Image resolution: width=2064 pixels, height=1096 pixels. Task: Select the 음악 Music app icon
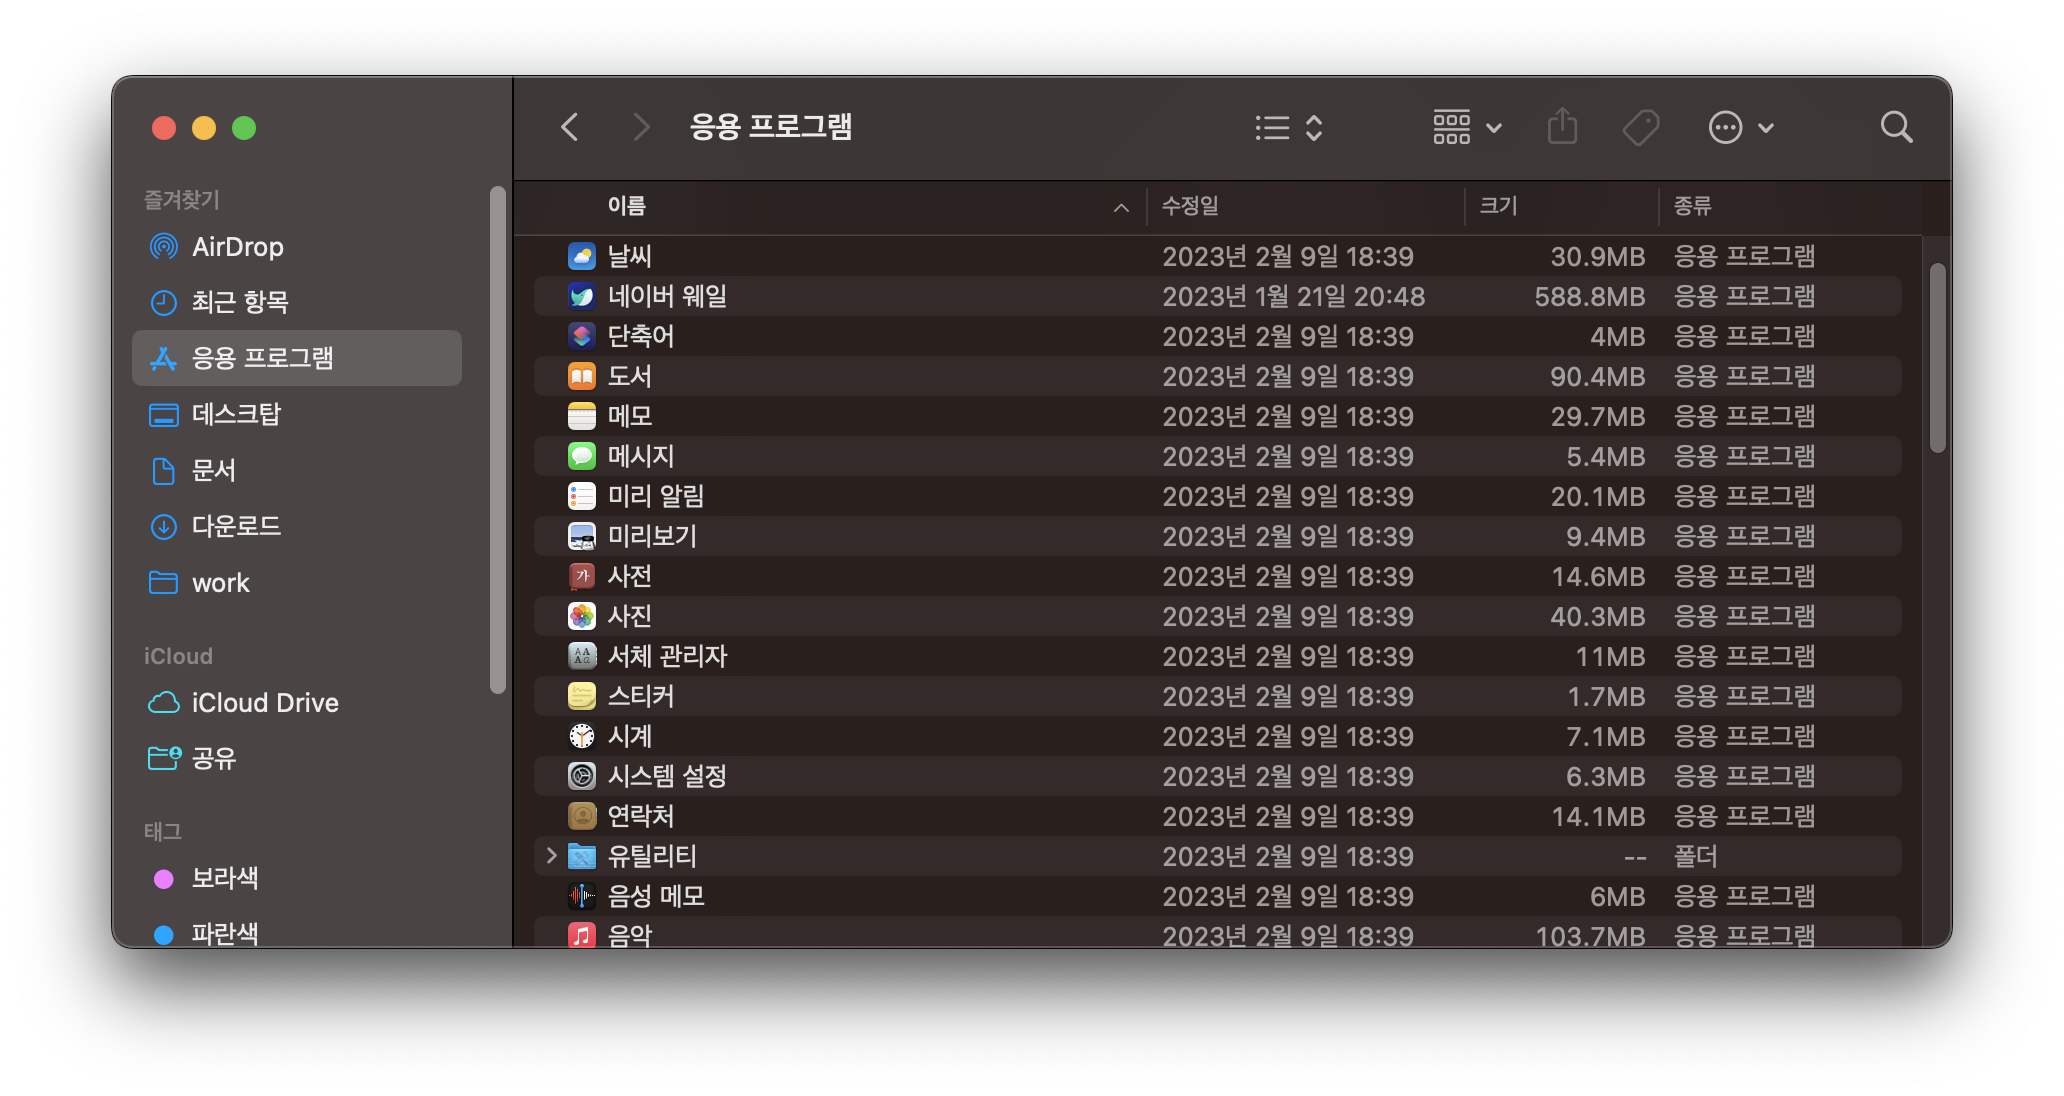(x=580, y=936)
